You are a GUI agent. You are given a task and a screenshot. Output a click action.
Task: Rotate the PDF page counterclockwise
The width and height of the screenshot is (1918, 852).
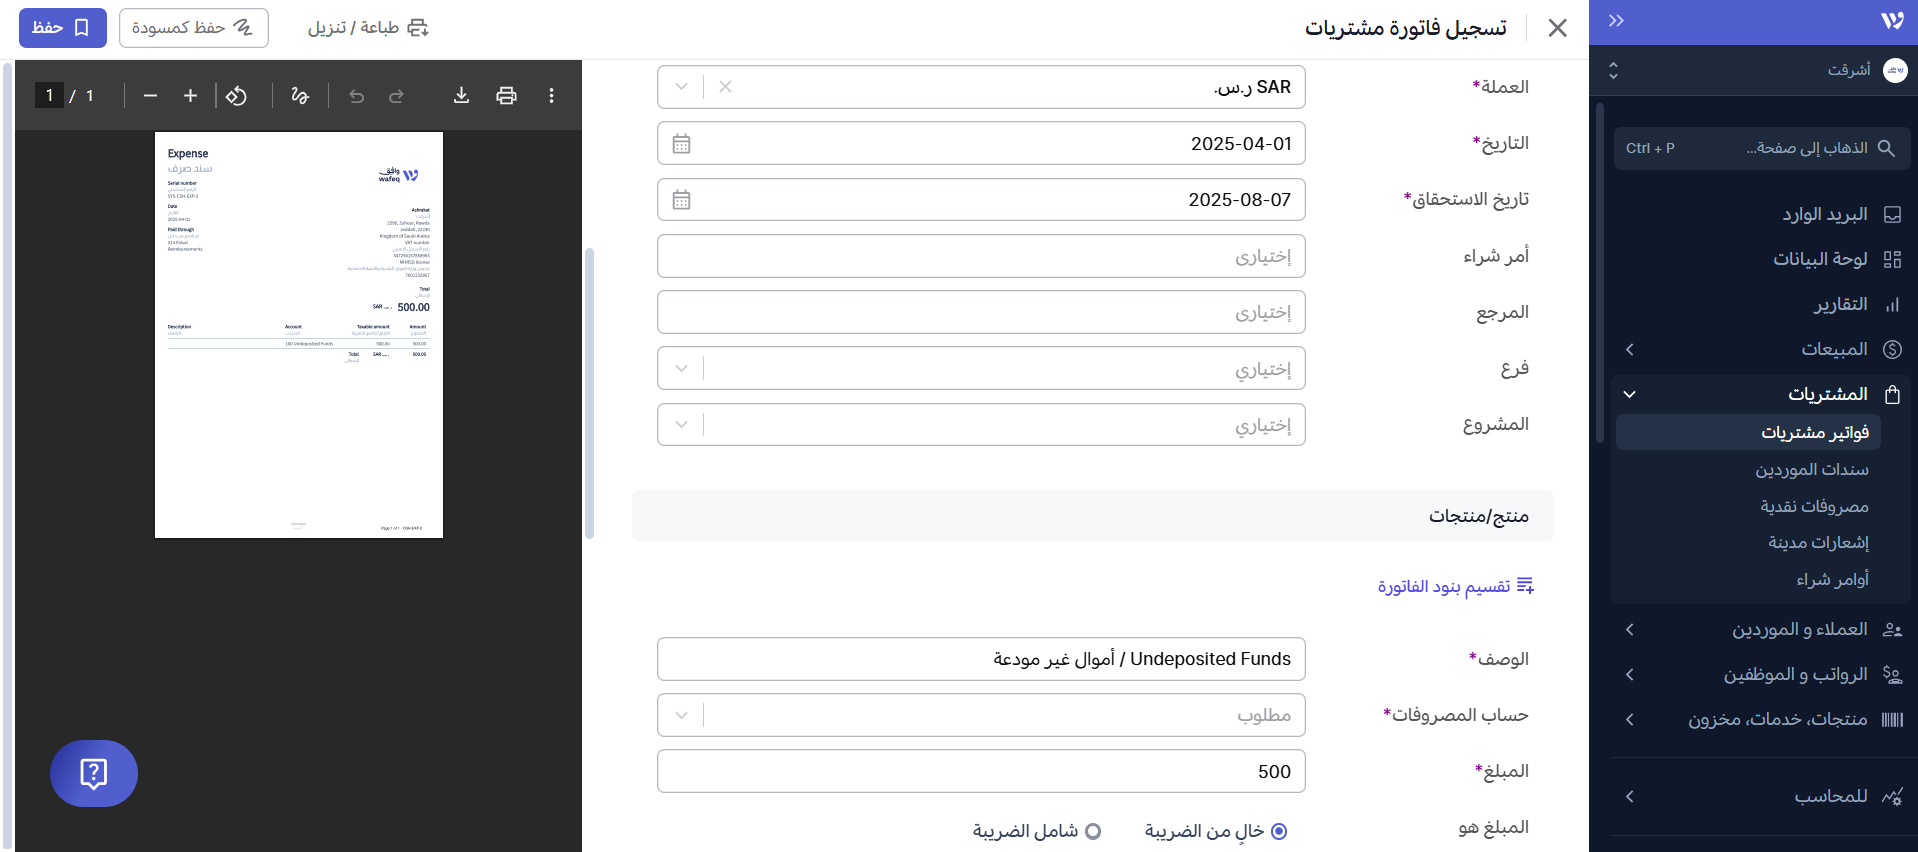[x=236, y=95]
